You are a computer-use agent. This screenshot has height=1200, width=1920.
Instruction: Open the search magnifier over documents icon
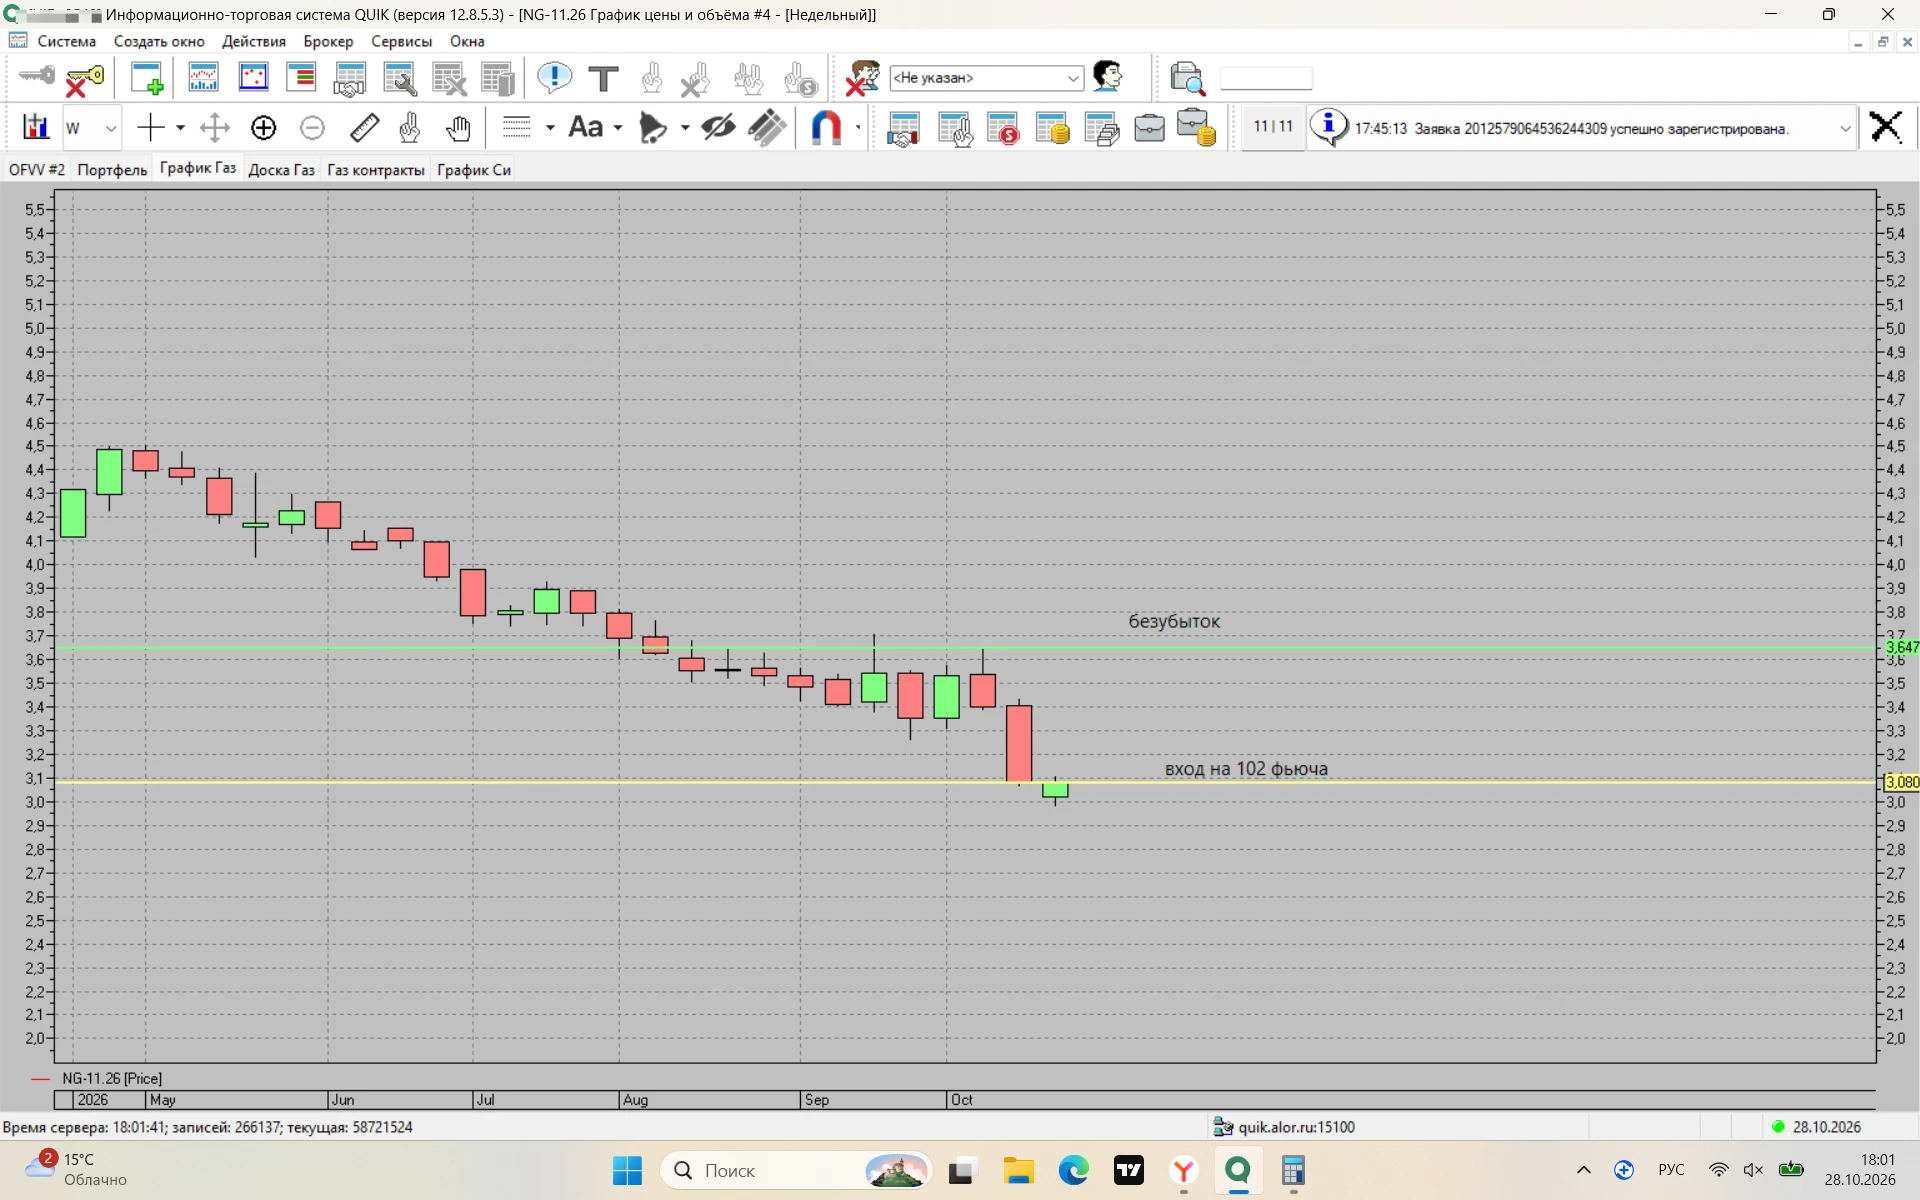pos(1187,78)
